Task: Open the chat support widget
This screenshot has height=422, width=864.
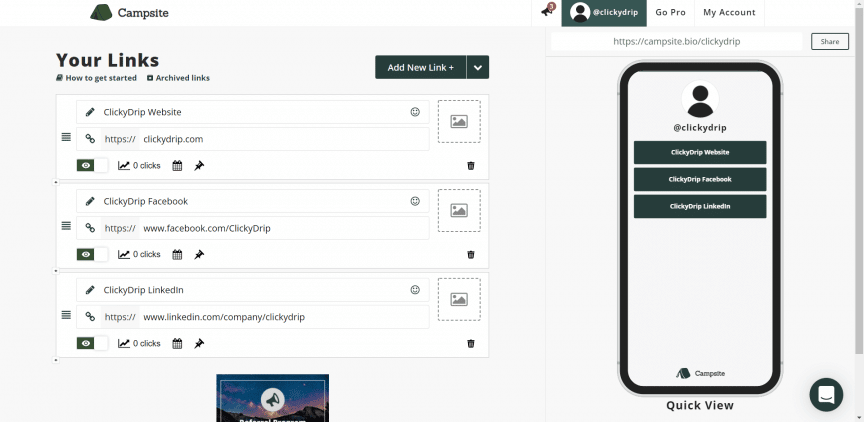Action: click(826, 395)
